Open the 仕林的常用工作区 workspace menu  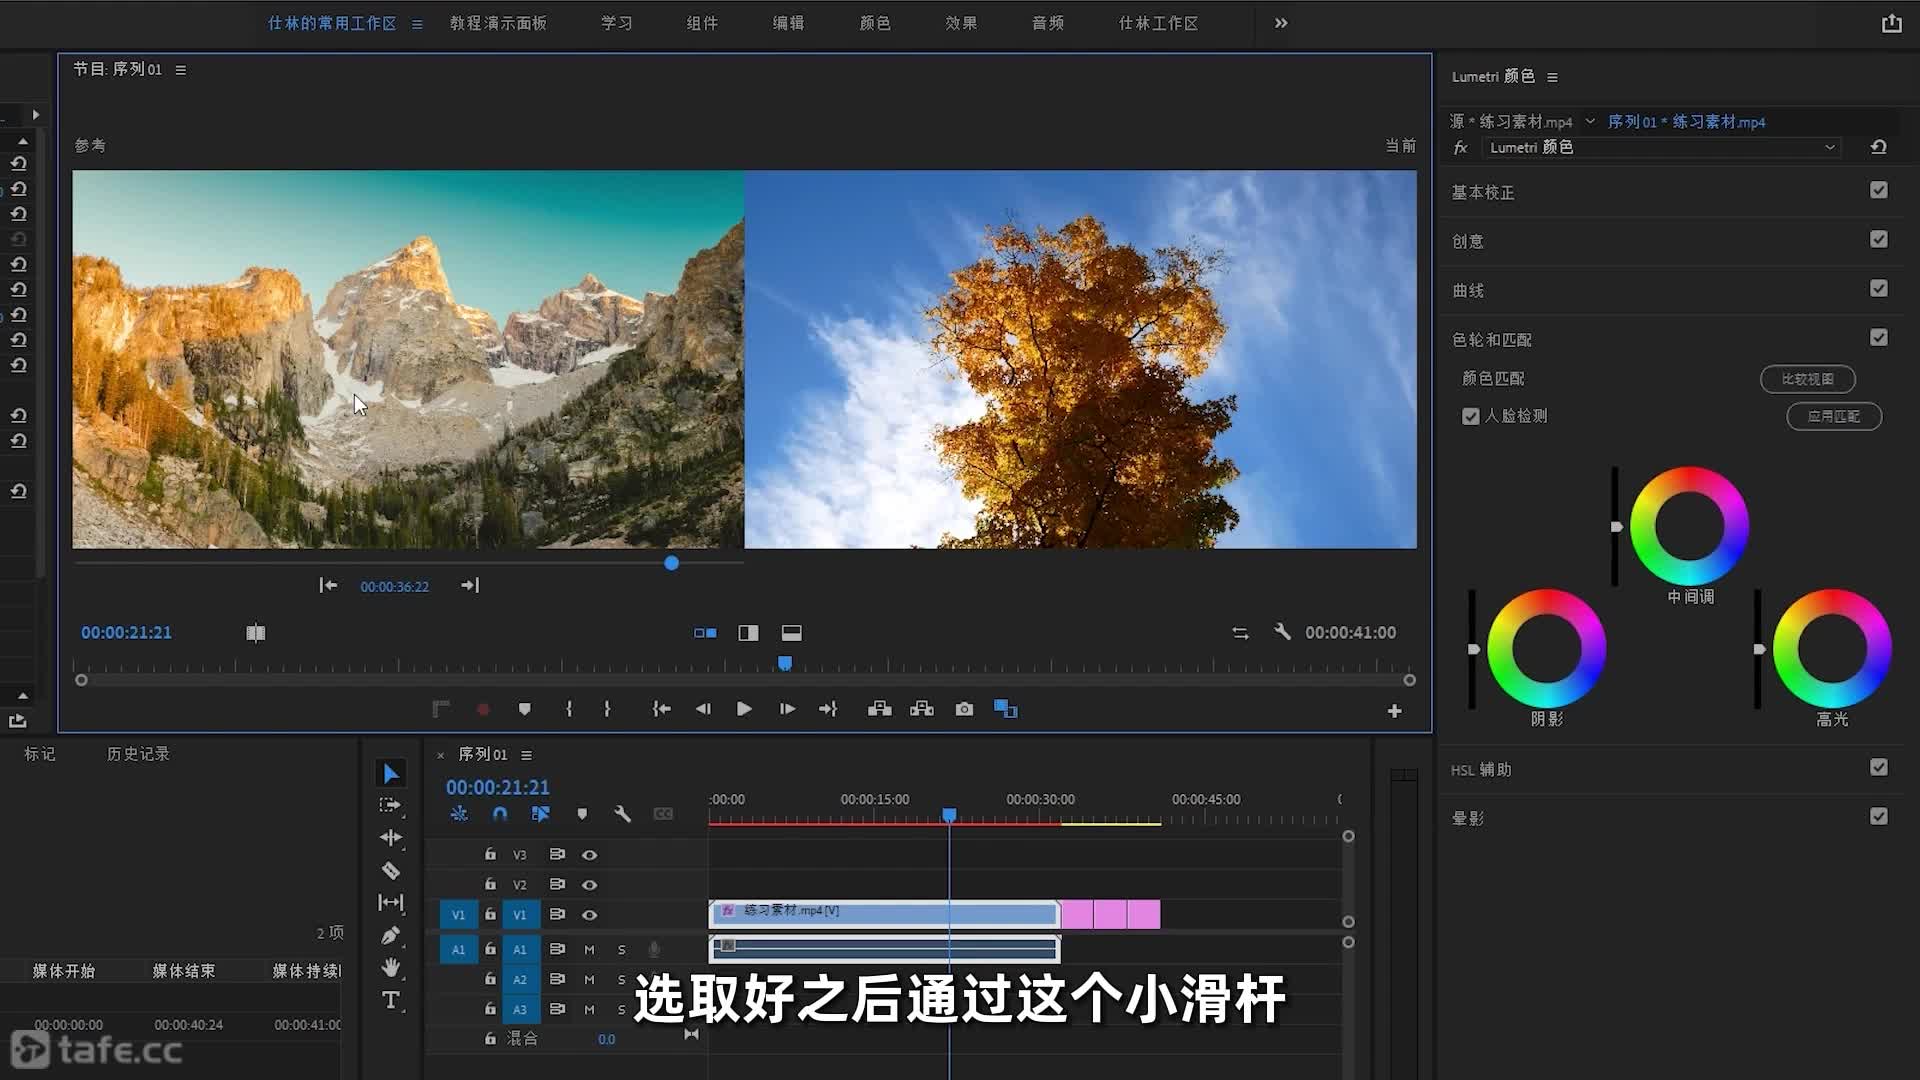[417, 24]
